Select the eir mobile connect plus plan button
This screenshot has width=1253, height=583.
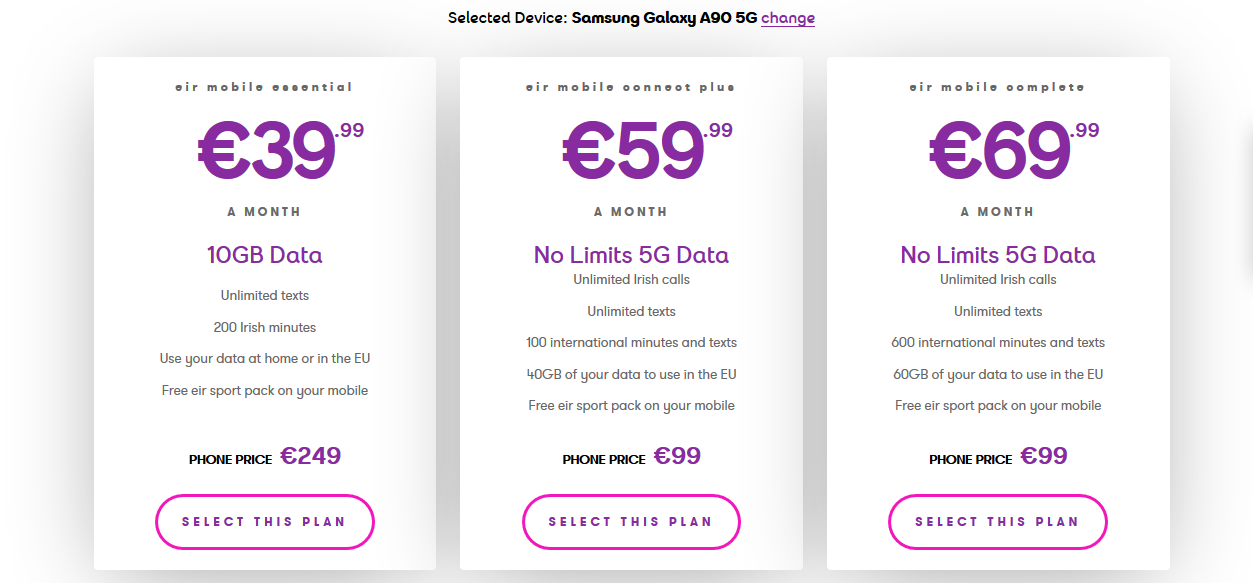pos(631,521)
